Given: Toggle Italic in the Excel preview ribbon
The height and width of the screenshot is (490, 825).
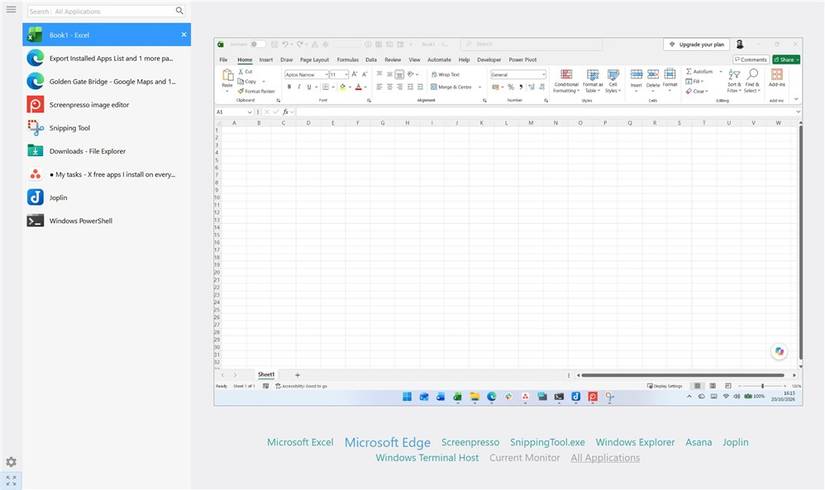Looking at the screenshot, I should [299, 87].
